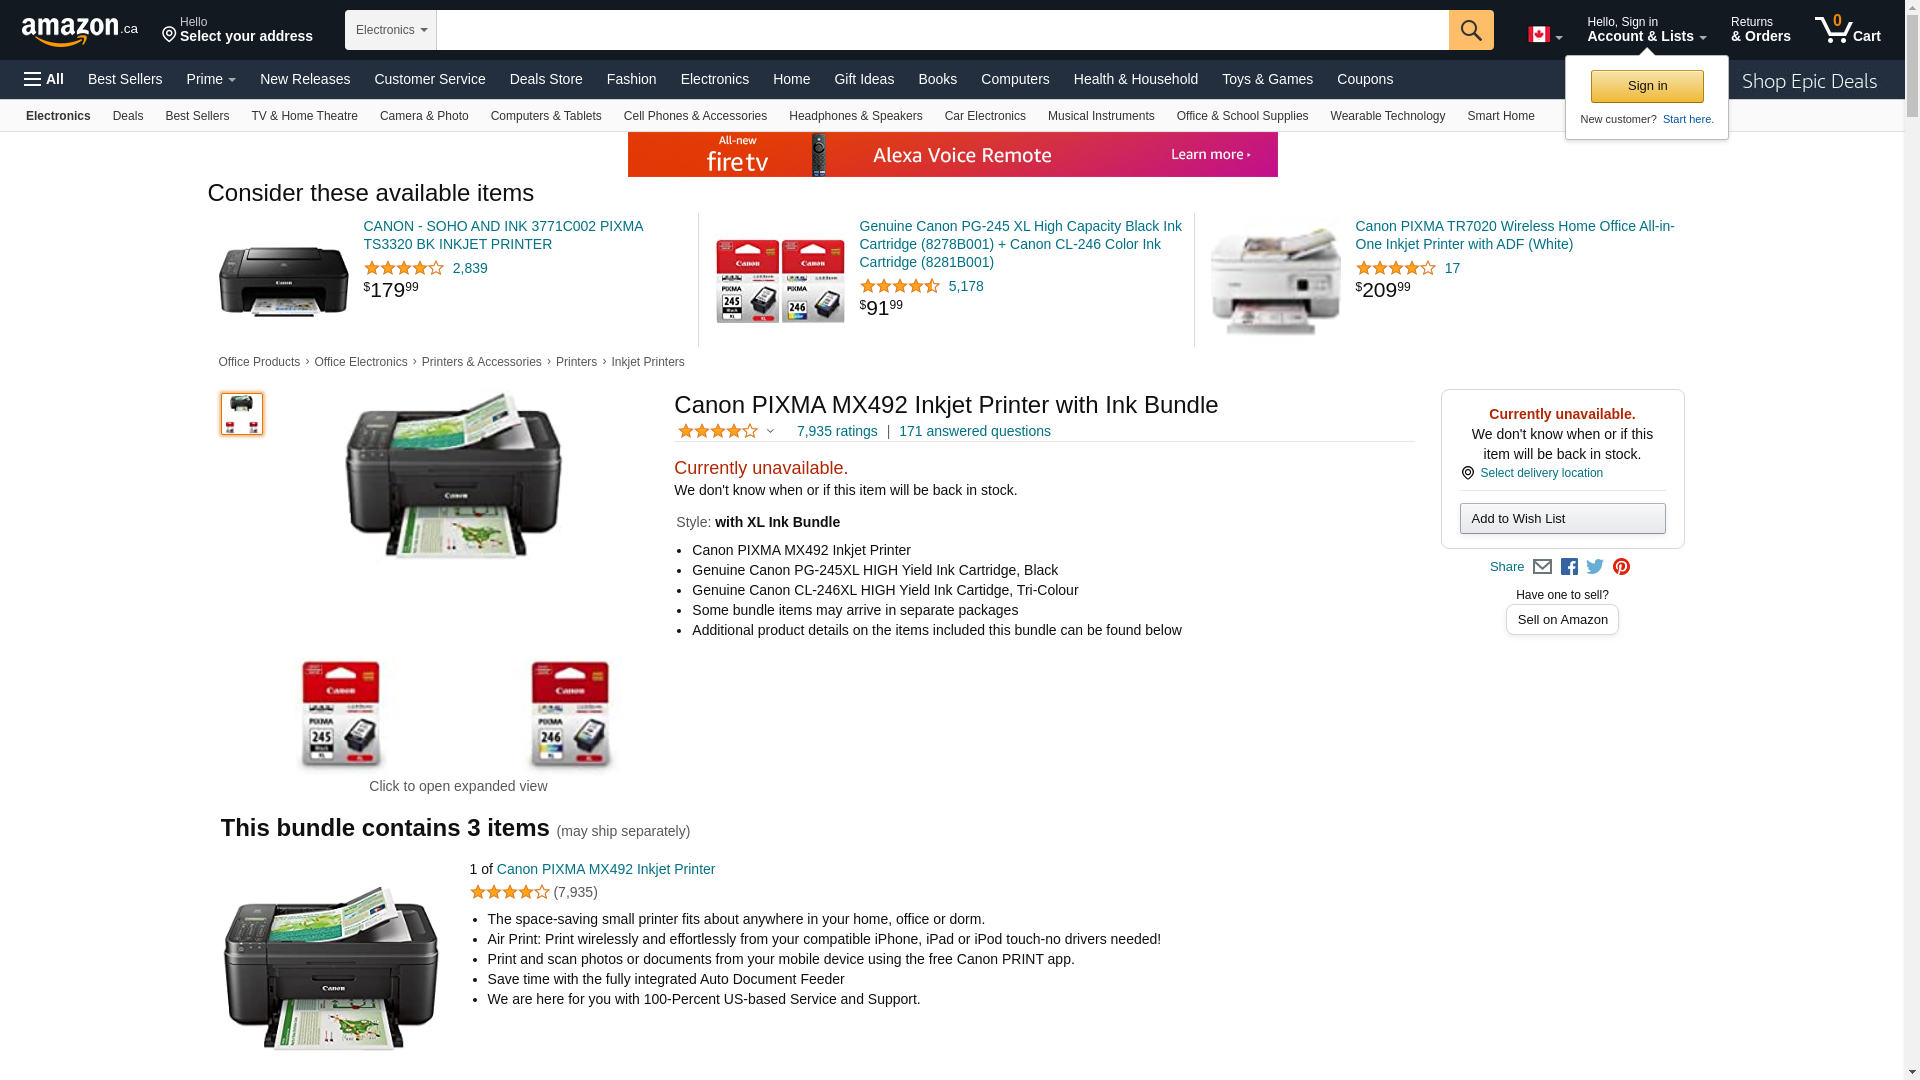
Task: Open the Prime menu
Action: click(x=211, y=79)
